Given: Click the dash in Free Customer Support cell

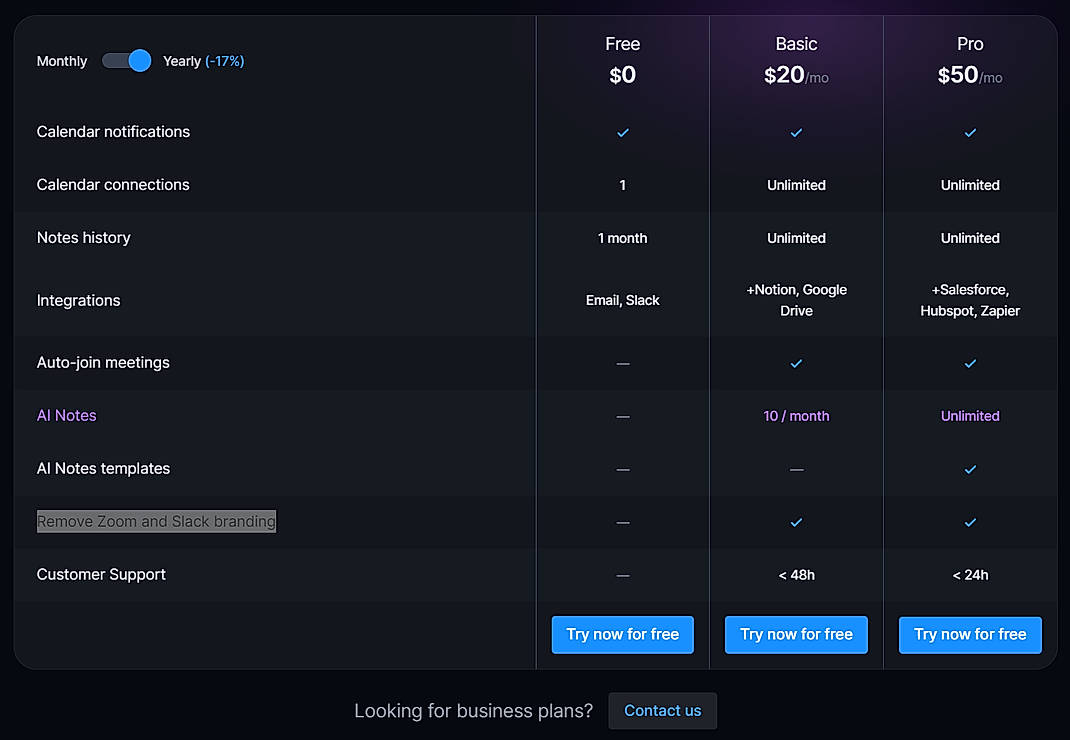Looking at the screenshot, I should (x=622, y=574).
